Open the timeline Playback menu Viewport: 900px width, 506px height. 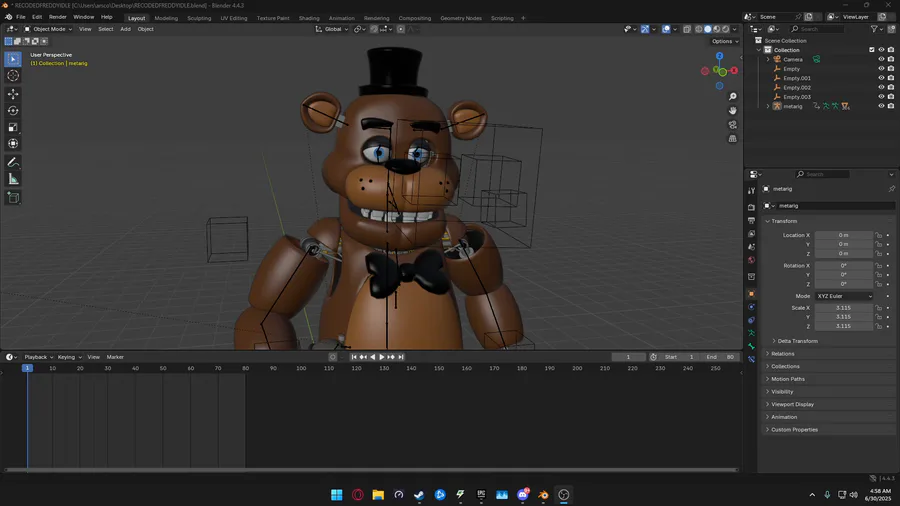(x=38, y=357)
